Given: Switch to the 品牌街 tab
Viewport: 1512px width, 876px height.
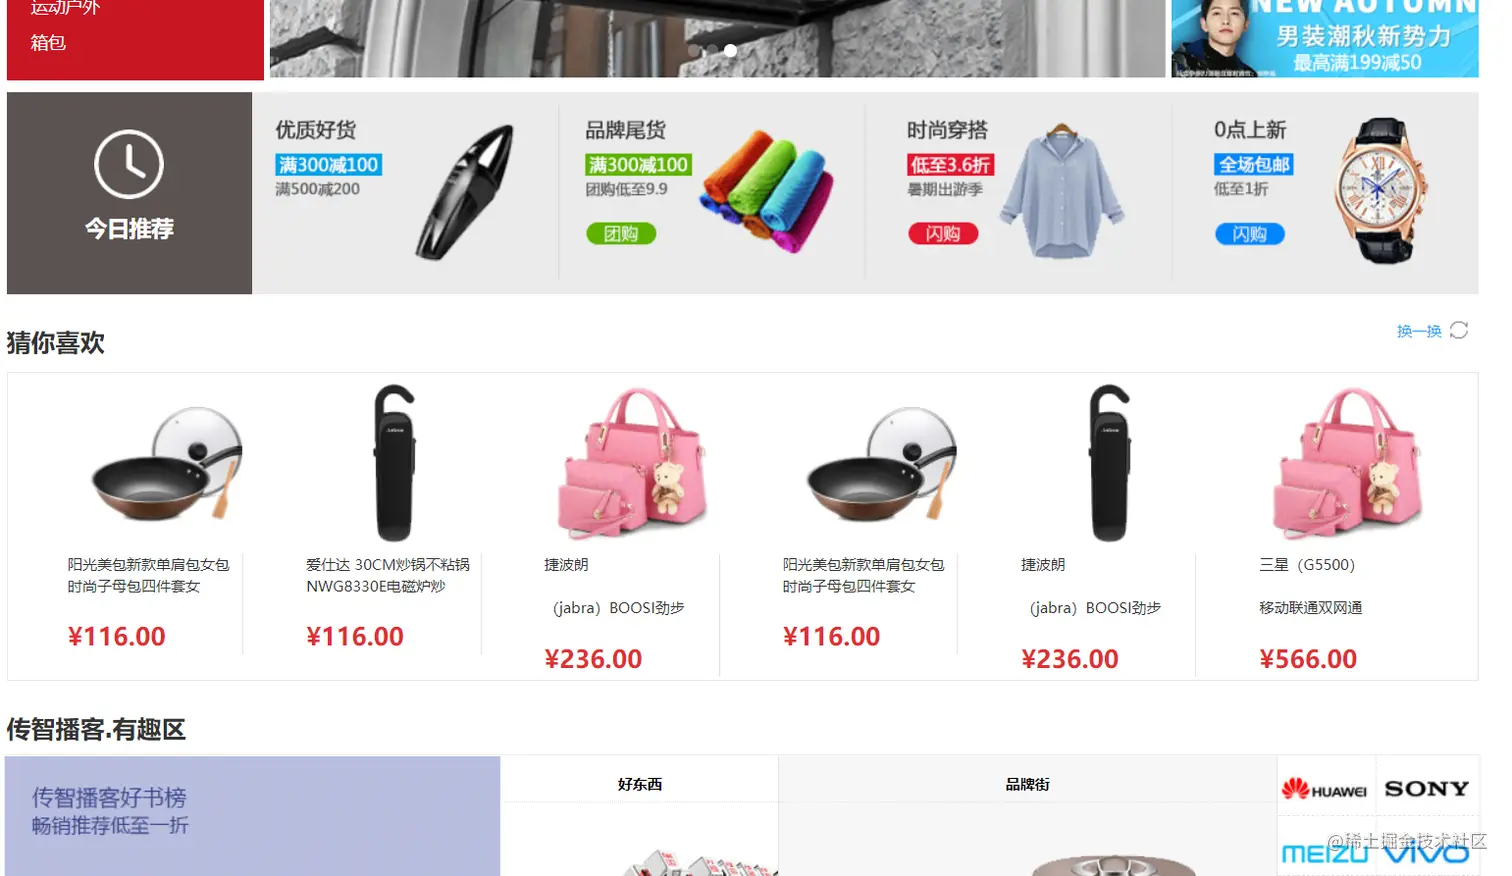Looking at the screenshot, I should coord(1027,784).
